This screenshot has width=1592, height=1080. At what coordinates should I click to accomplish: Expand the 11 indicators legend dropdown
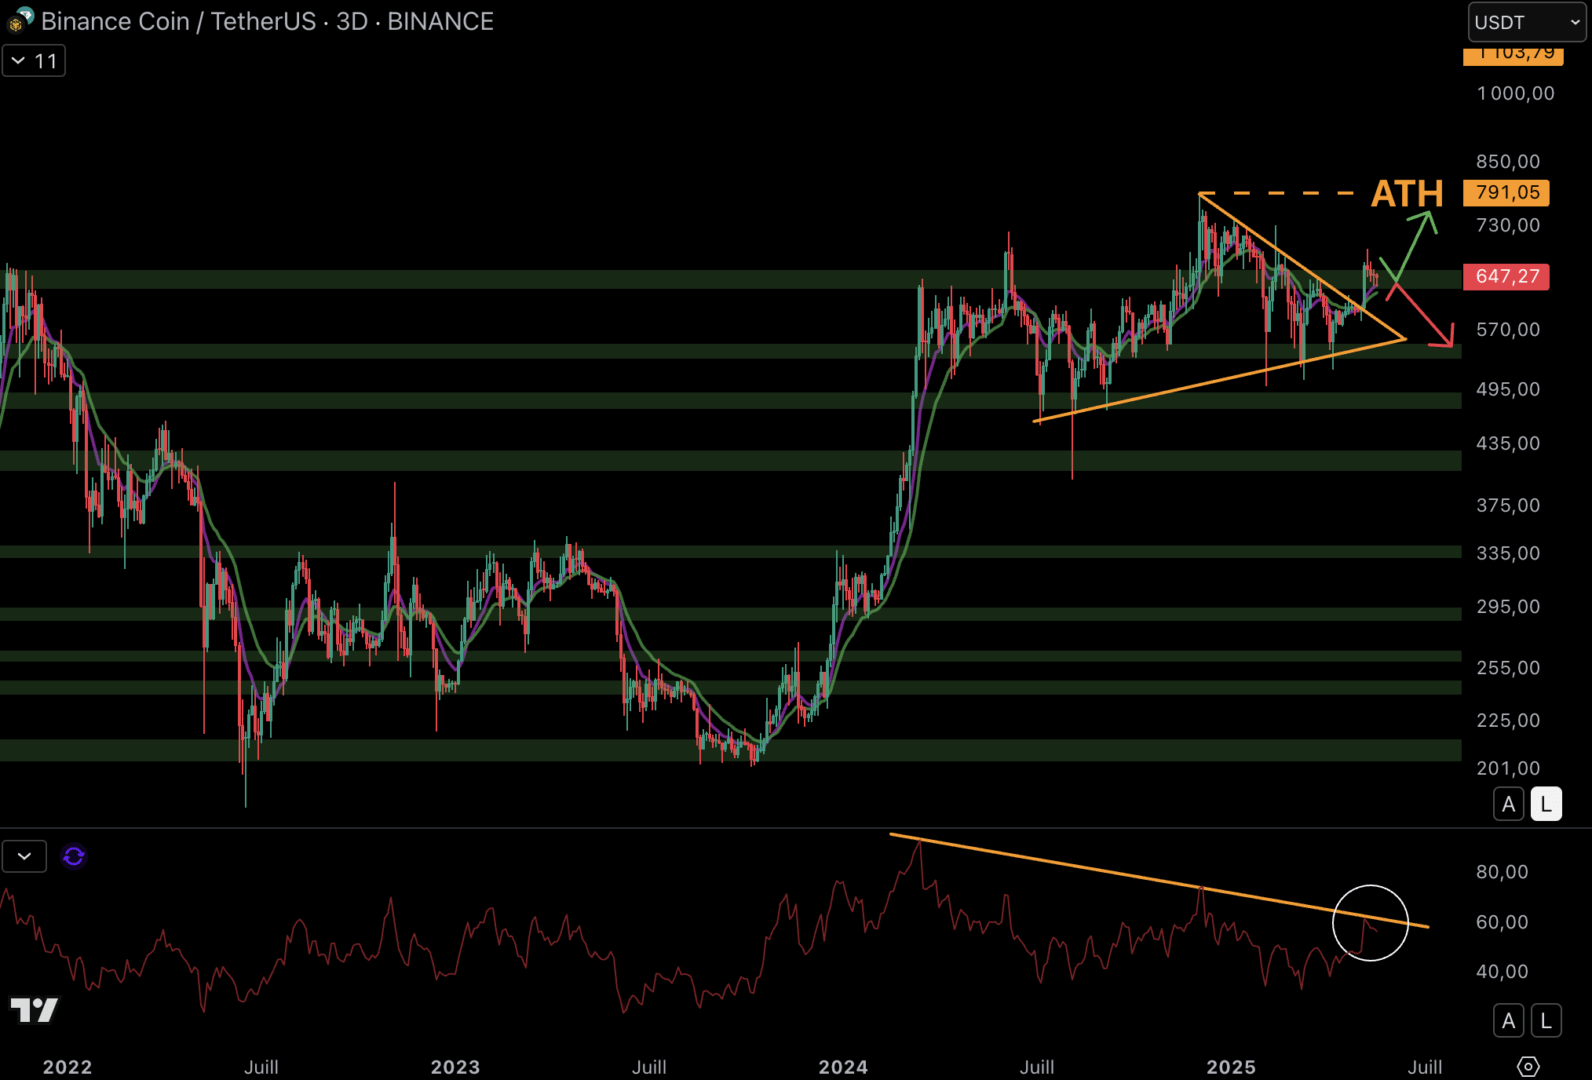pyautogui.click(x=34, y=61)
